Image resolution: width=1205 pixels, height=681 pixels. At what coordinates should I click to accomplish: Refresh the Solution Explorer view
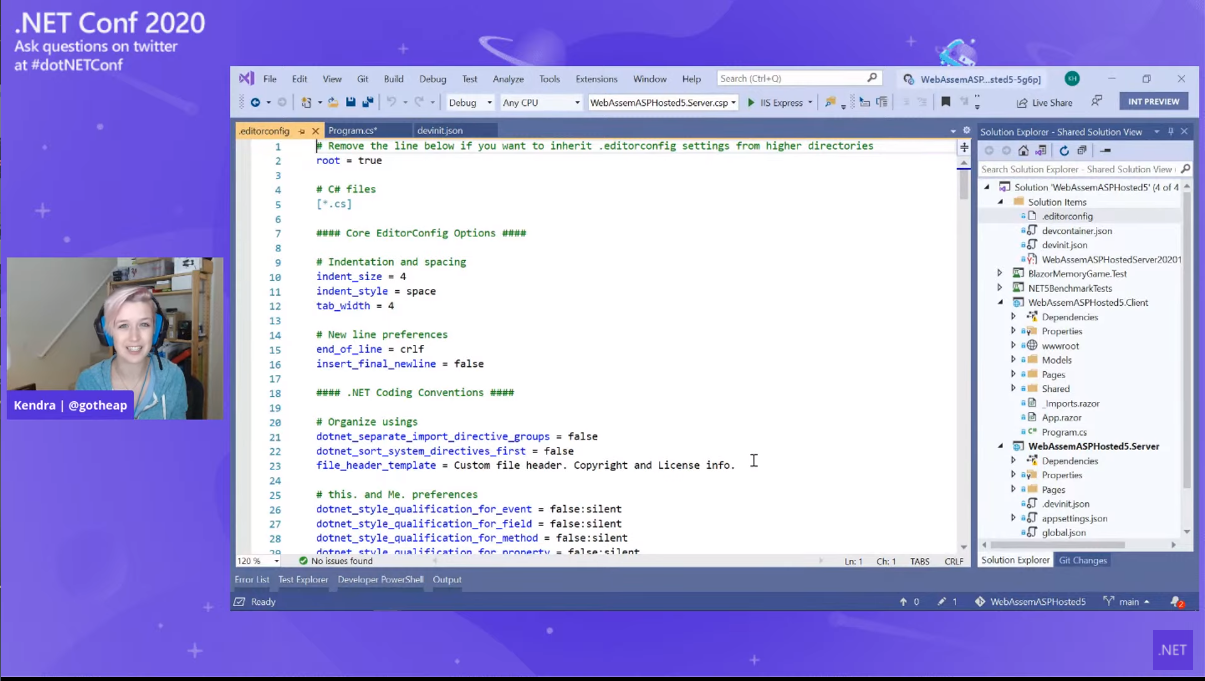tap(1064, 151)
